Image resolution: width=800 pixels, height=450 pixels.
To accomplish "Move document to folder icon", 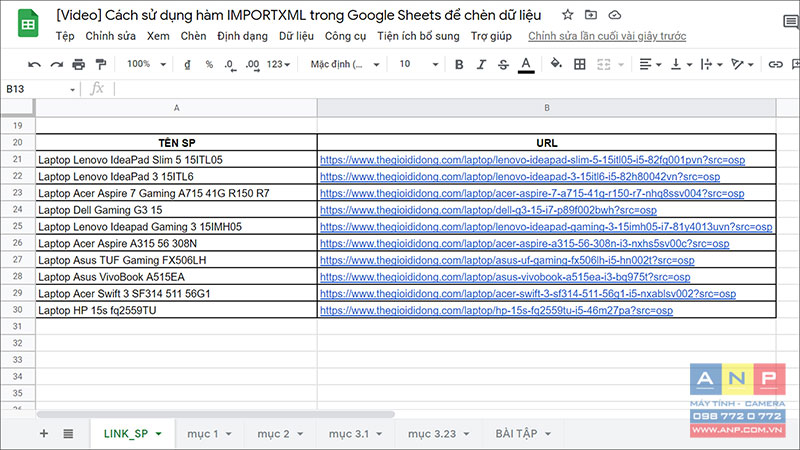I will click(x=591, y=15).
